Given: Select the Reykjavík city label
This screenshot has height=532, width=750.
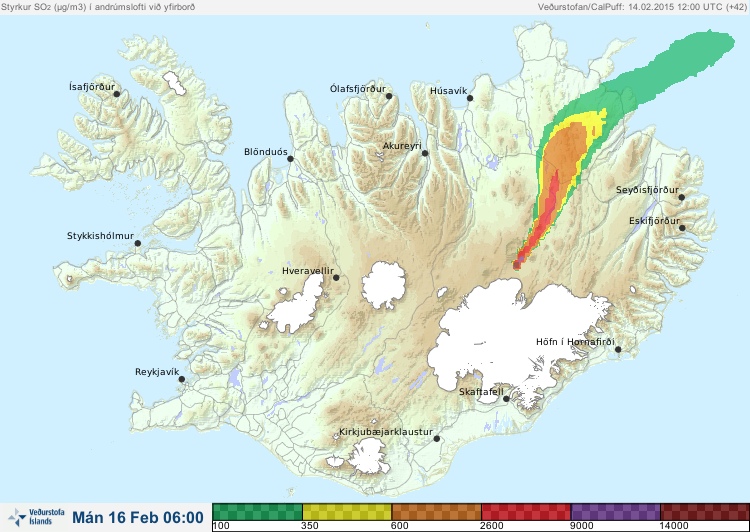Looking at the screenshot, I should pos(157,372).
